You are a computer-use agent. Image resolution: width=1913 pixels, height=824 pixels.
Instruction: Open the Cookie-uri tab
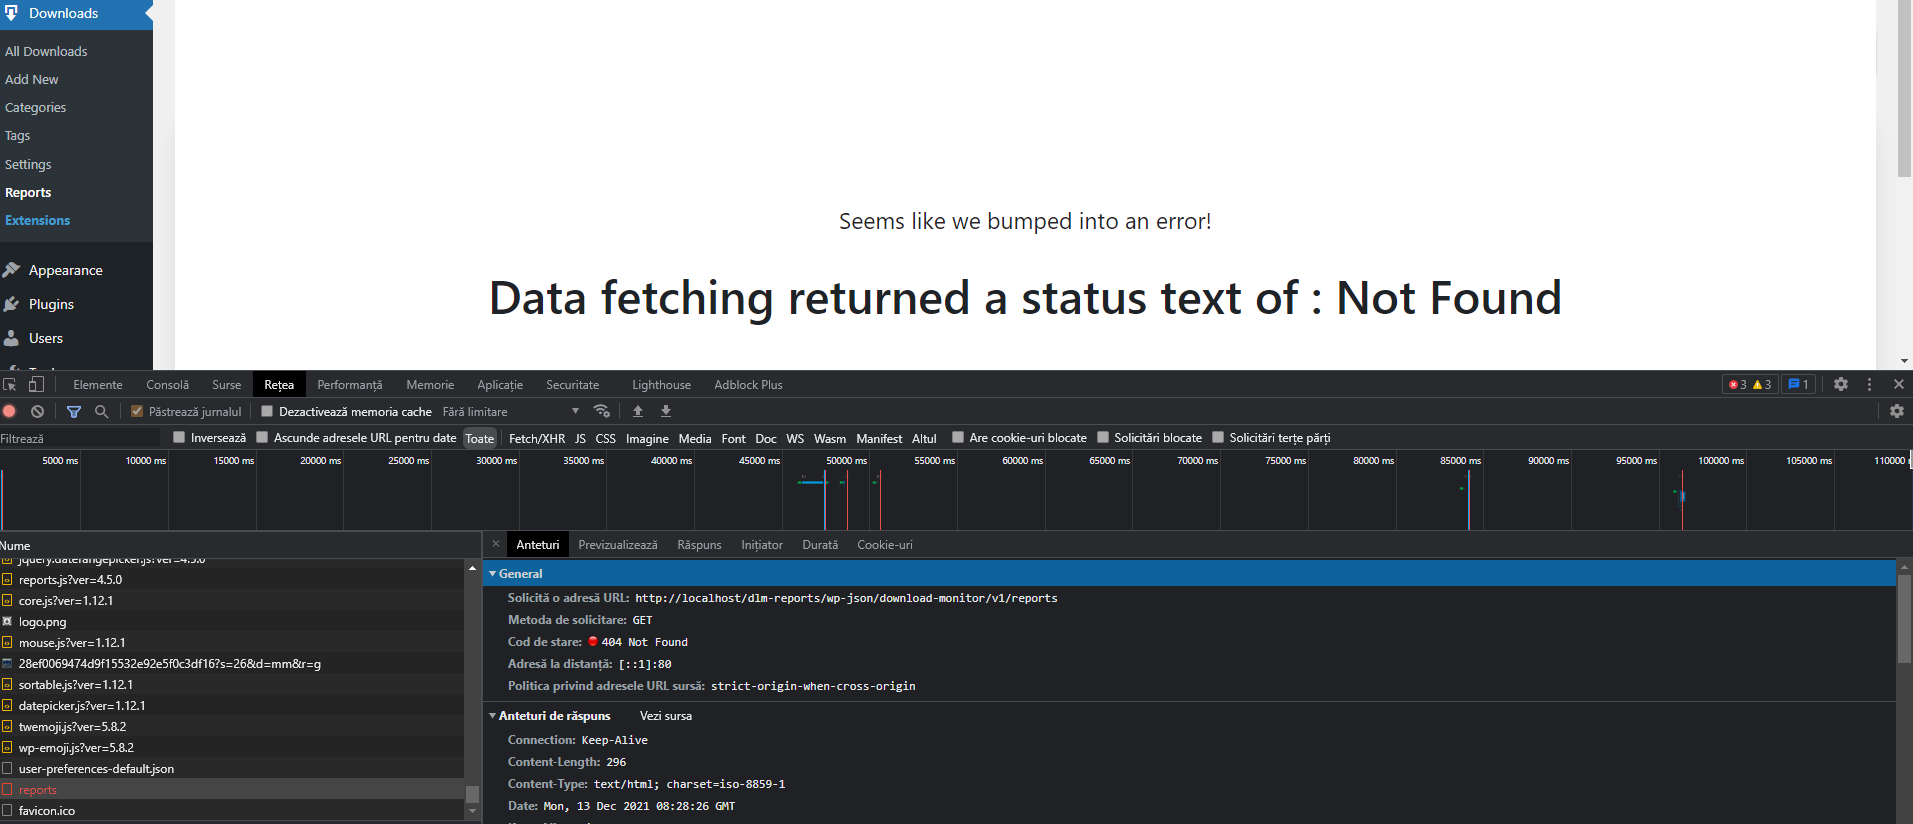click(x=884, y=544)
